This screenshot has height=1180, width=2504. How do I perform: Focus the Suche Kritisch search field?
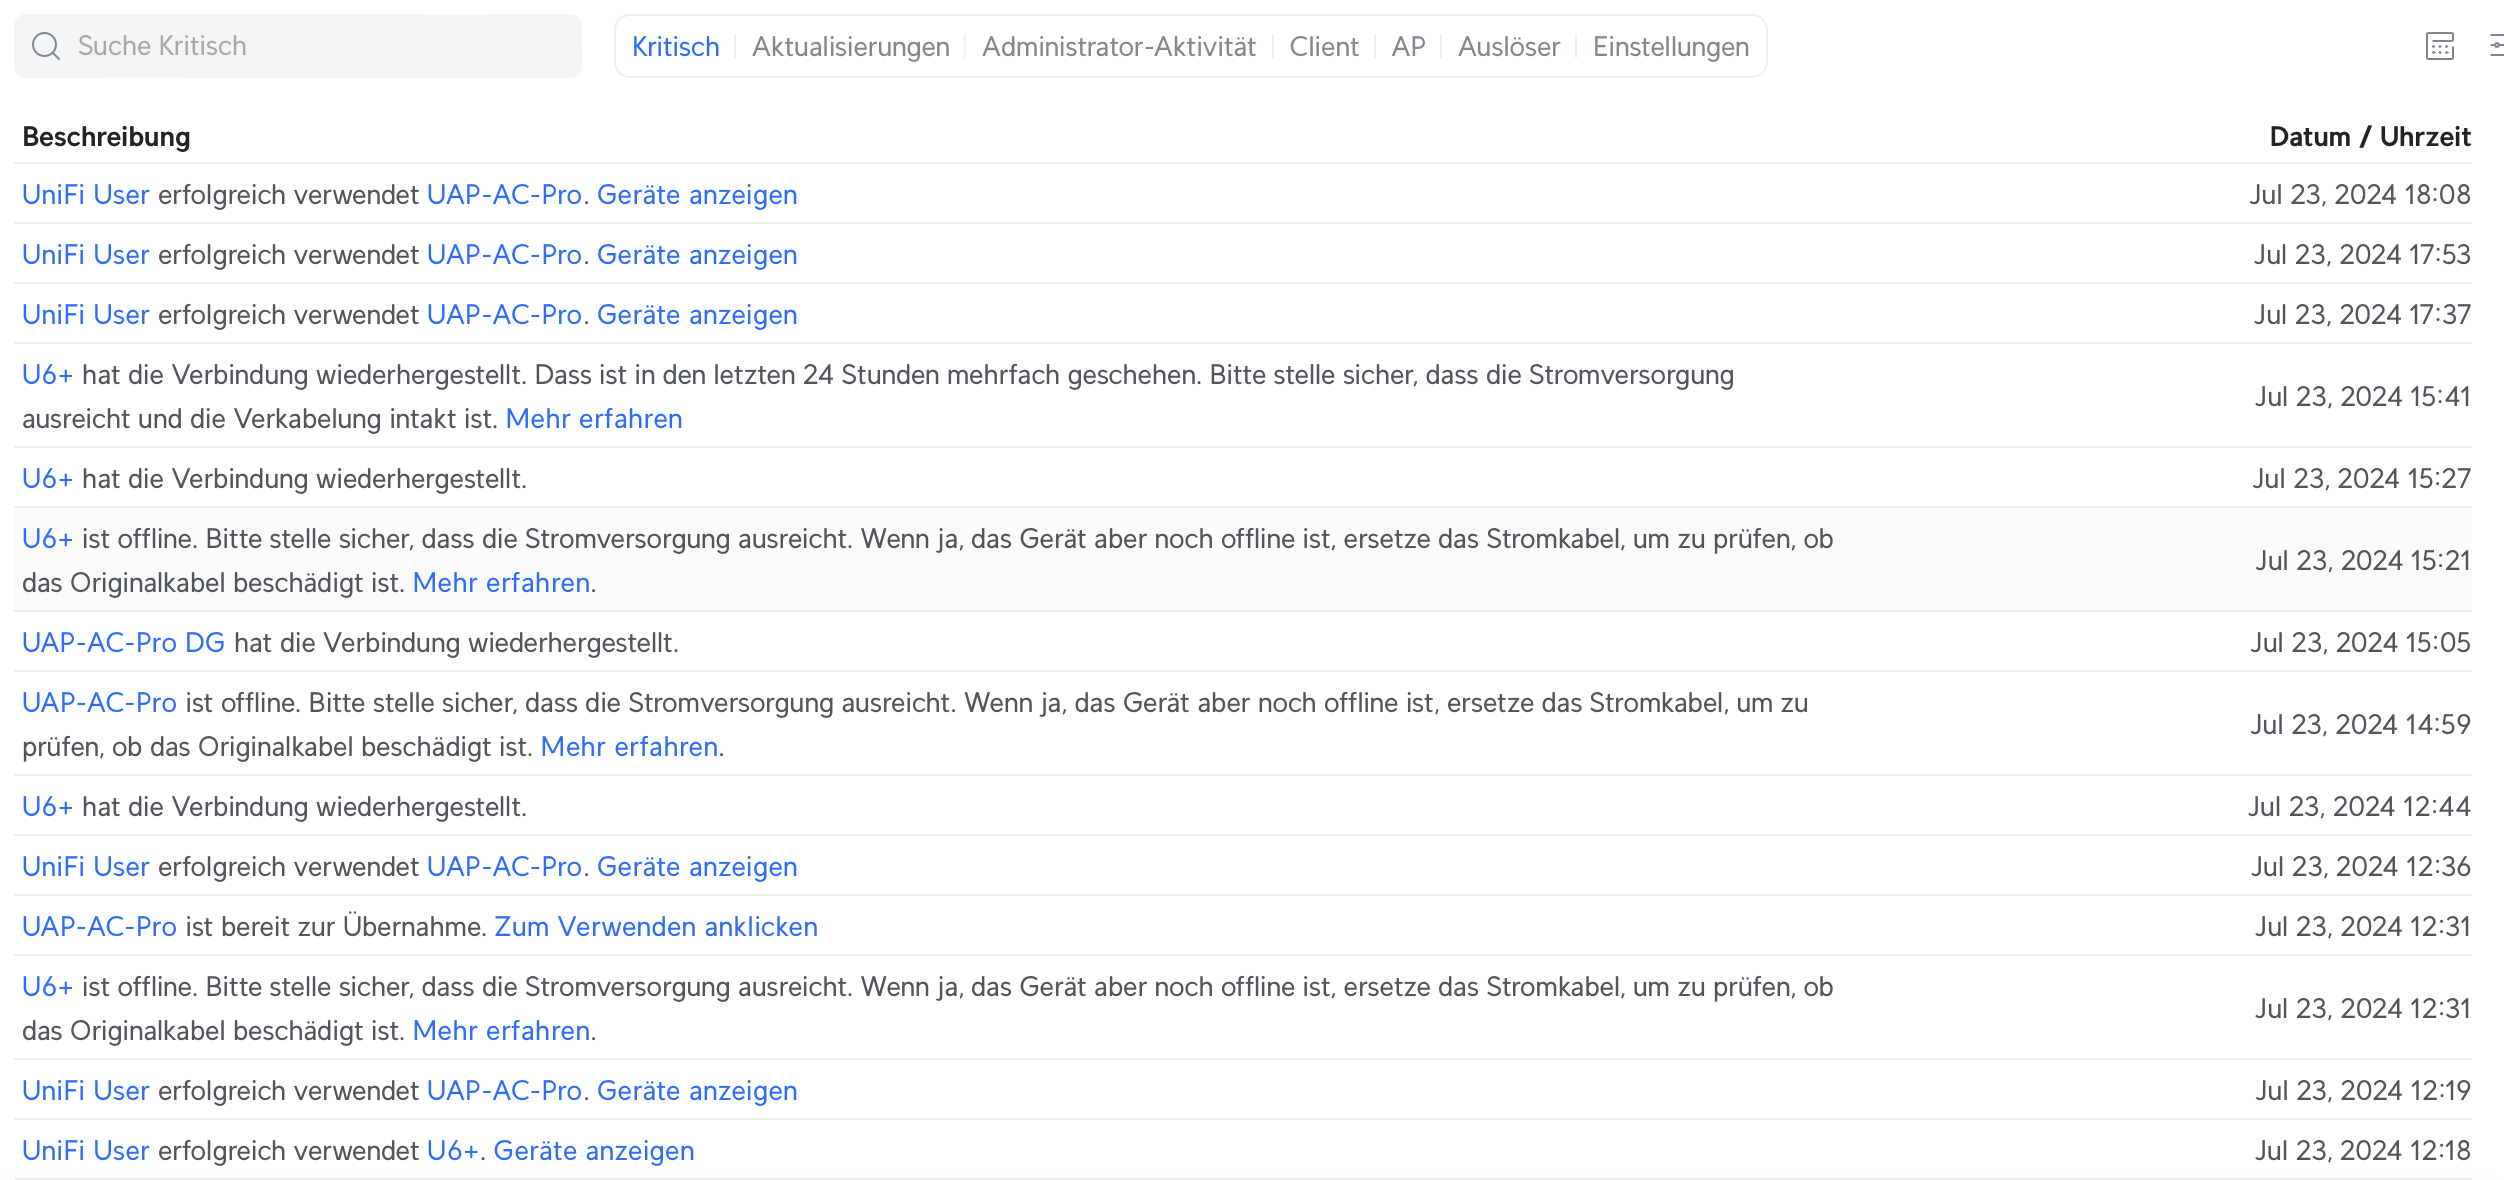(320, 46)
